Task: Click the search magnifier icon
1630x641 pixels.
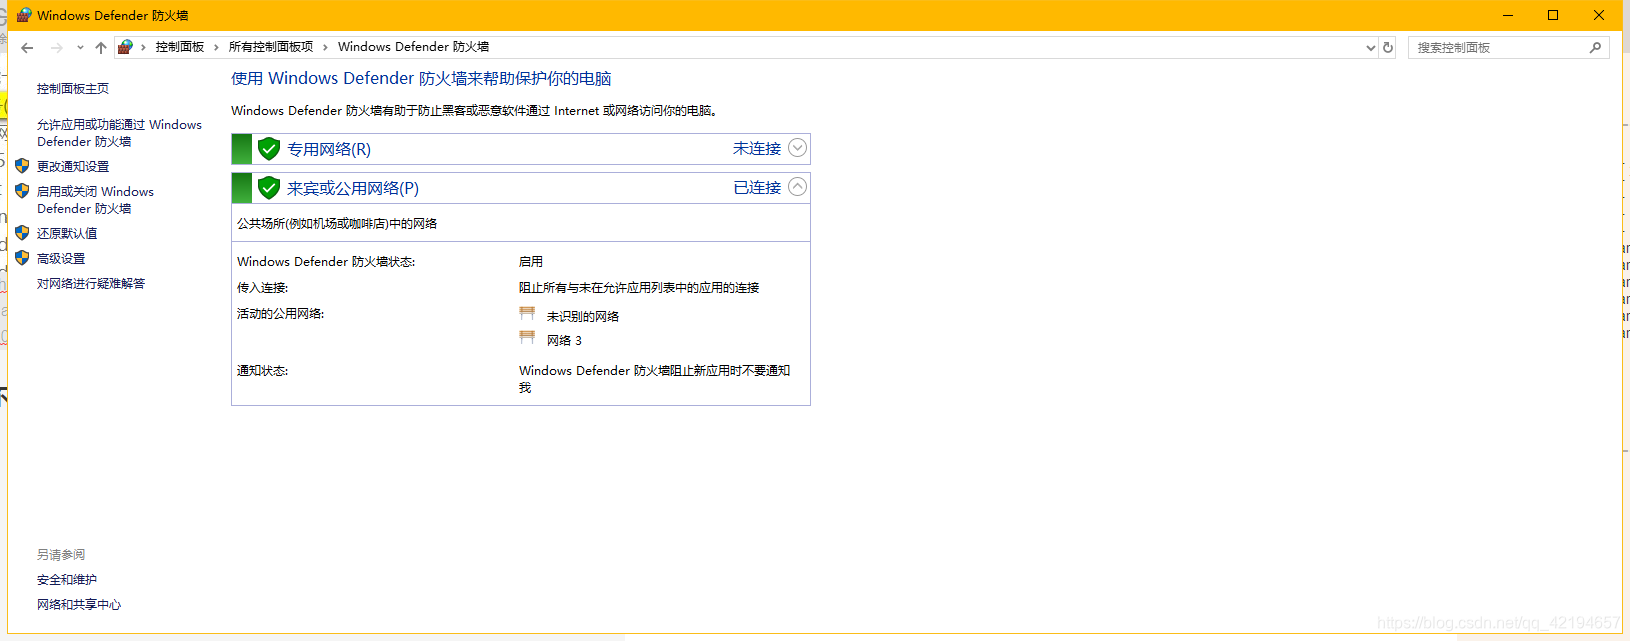Action: tap(1595, 47)
